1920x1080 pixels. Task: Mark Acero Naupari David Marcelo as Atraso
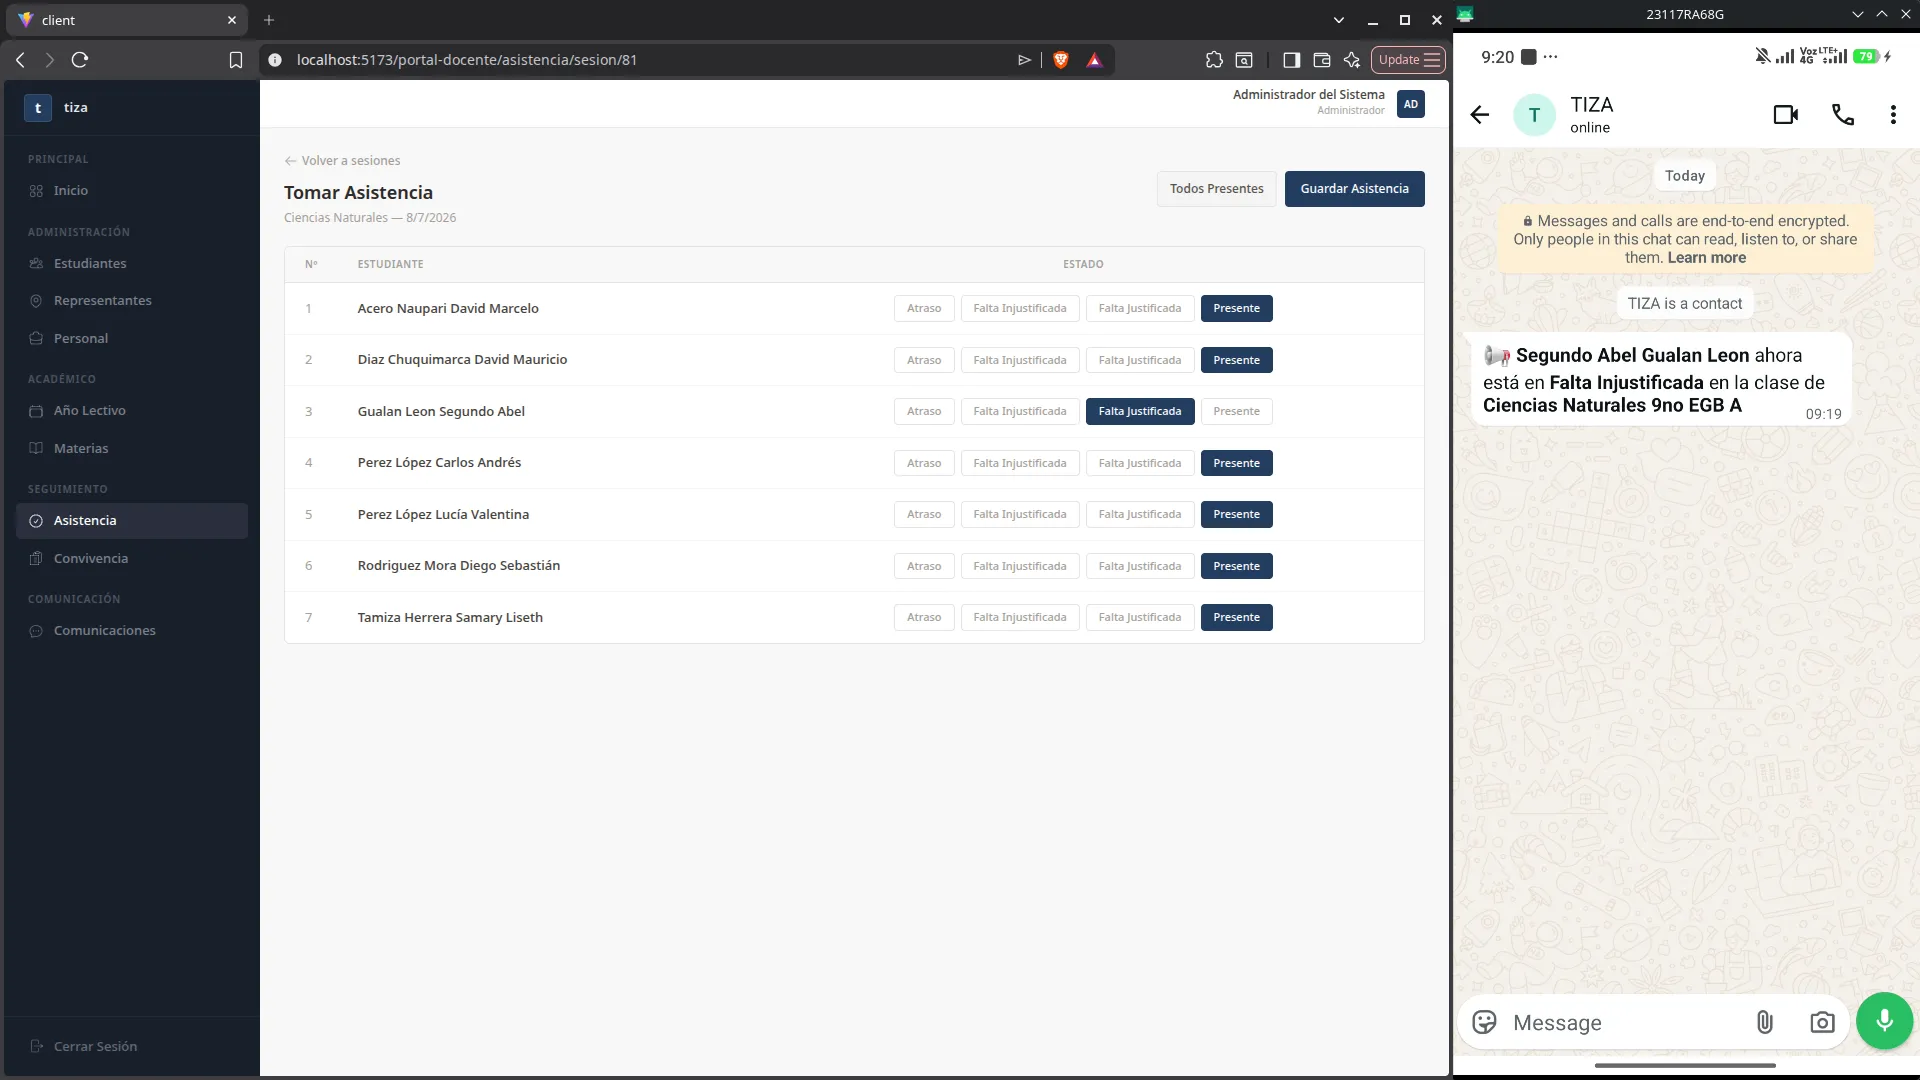(x=924, y=308)
